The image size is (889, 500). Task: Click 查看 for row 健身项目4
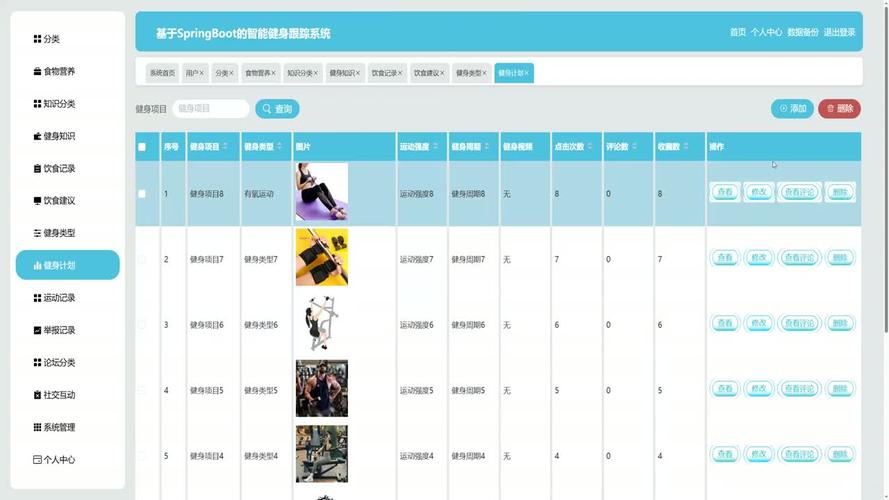coord(725,454)
